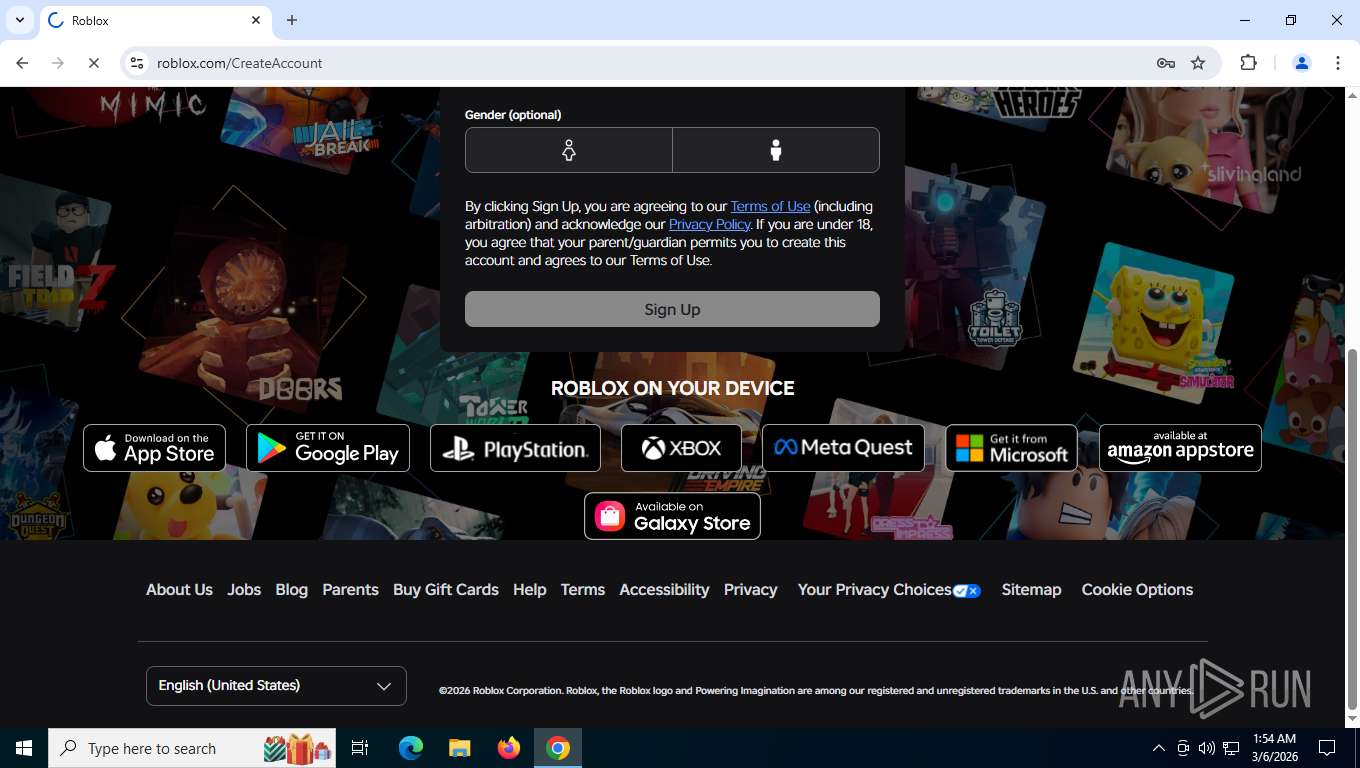
Task: View site information icon in address bar
Action: (137, 63)
